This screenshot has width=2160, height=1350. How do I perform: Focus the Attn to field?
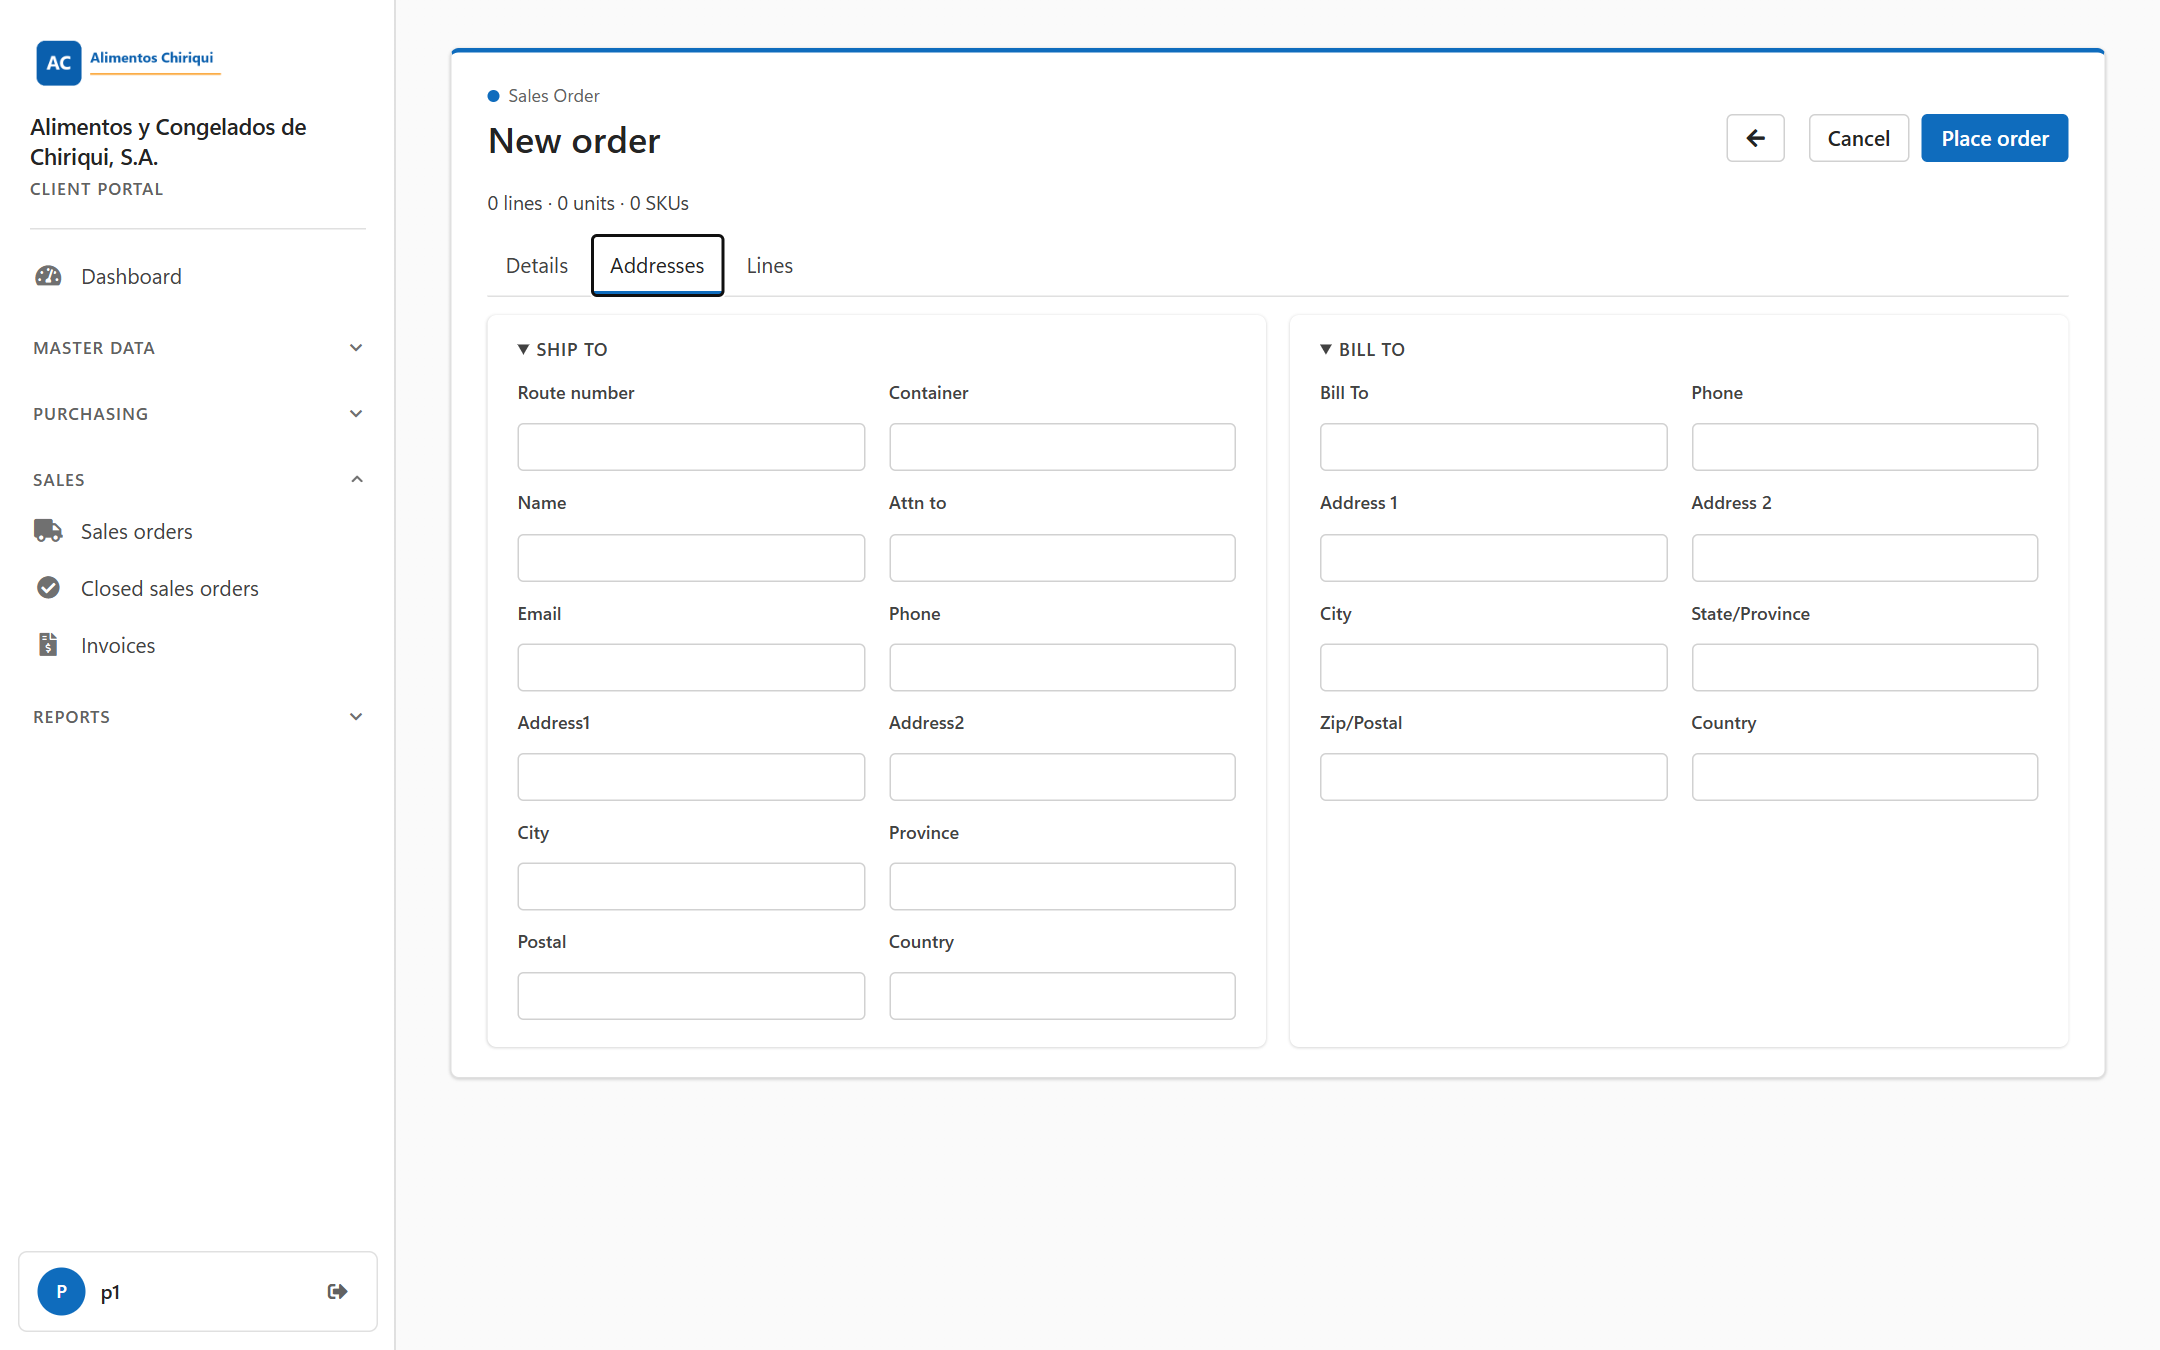pos(1062,557)
